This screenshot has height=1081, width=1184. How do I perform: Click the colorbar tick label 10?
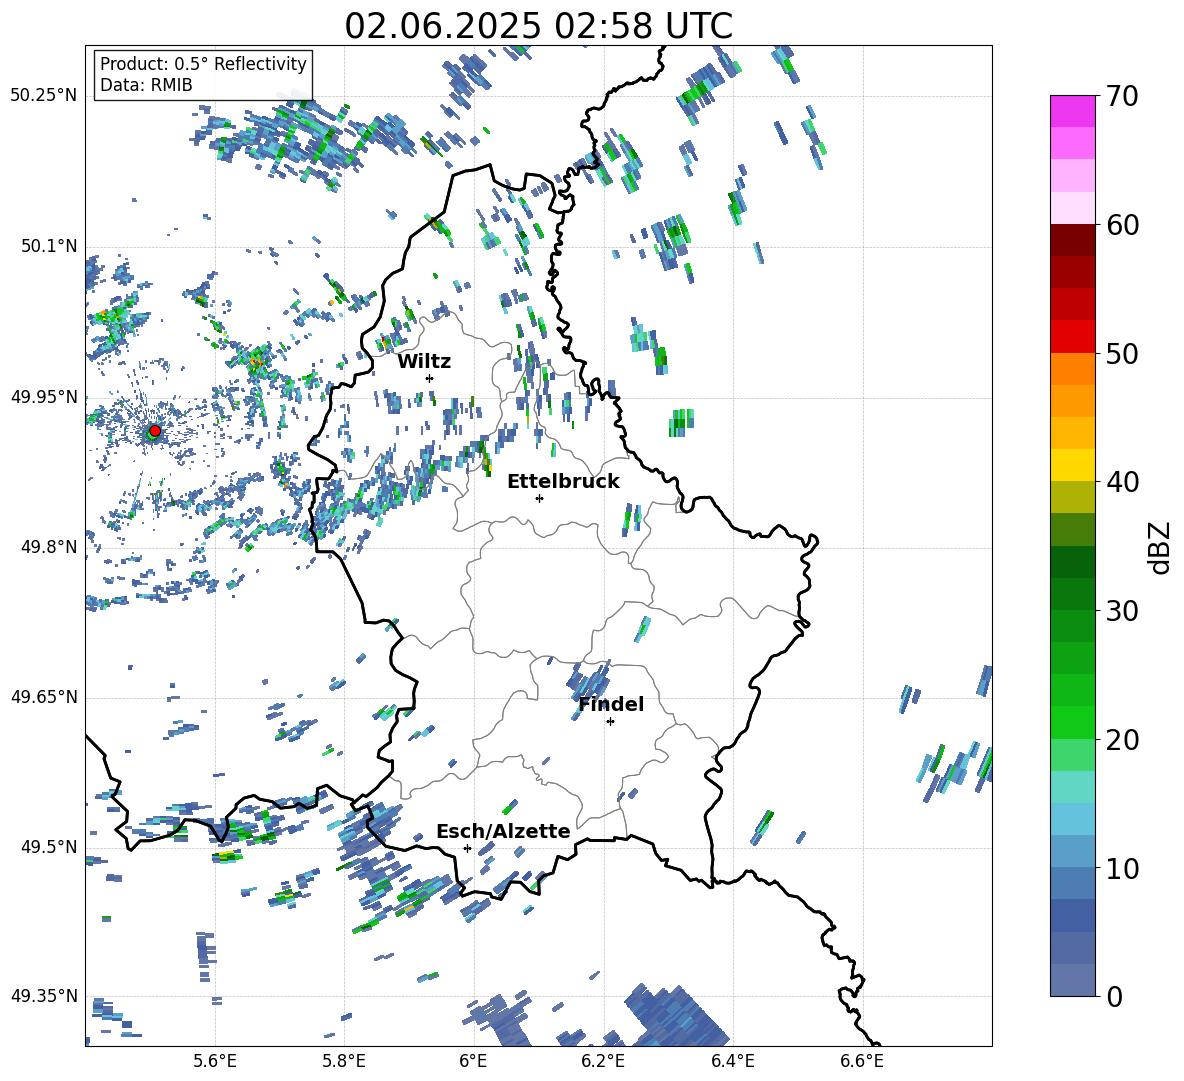(1122, 868)
